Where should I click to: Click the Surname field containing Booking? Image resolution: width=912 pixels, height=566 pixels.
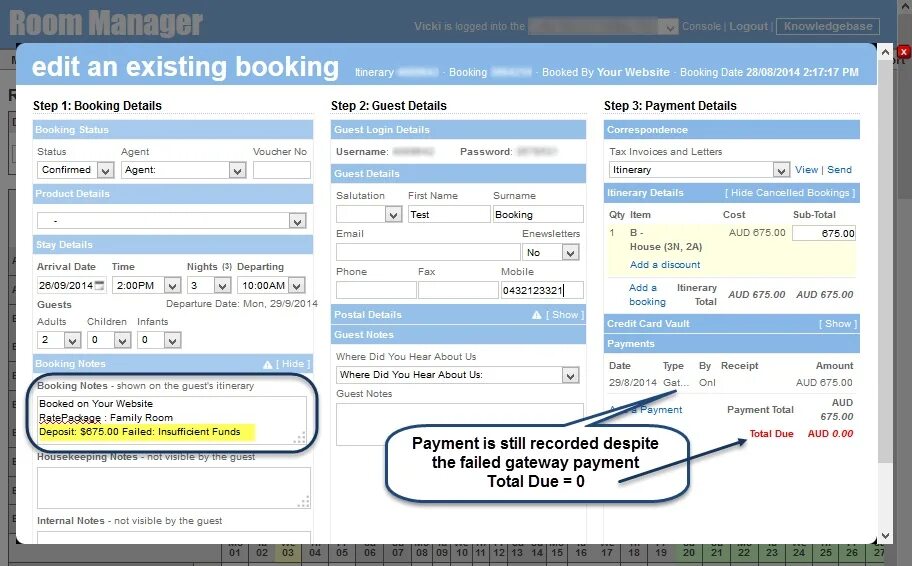pyautogui.click(x=538, y=215)
